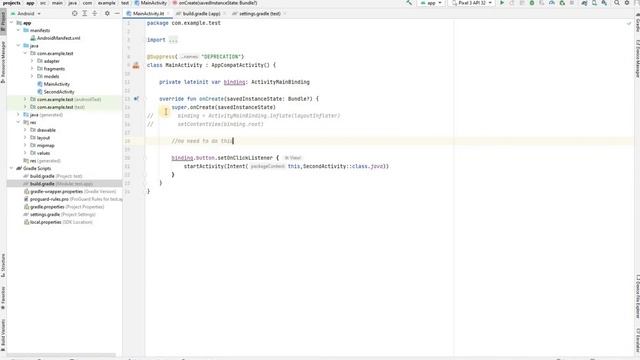The image size is (640, 360).
Task: Switch to the MainActivity.kt editor tab
Action: pos(147,13)
